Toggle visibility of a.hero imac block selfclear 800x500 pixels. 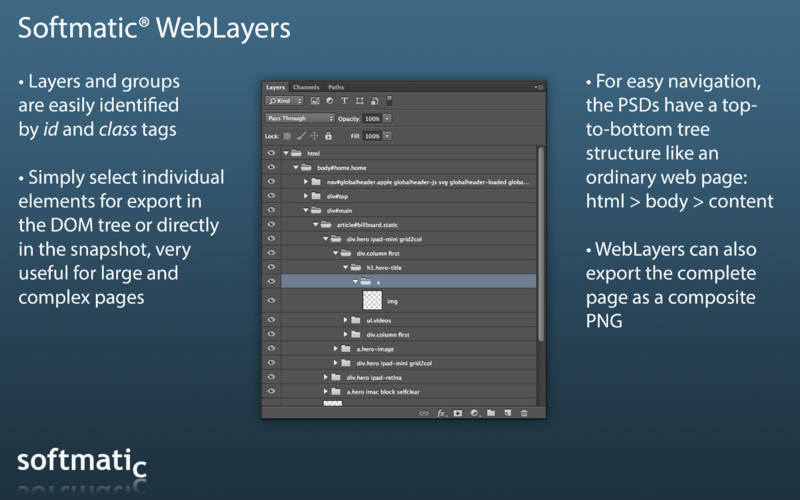[271, 392]
